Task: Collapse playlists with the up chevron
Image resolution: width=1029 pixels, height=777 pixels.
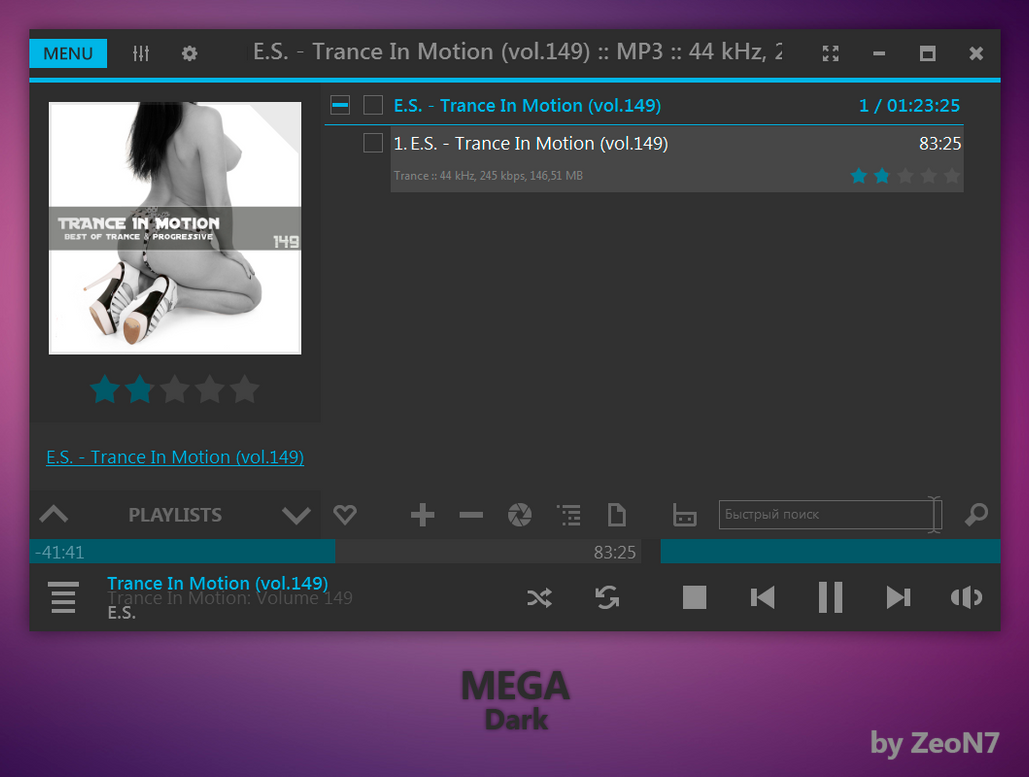Action: click(x=54, y=514)
